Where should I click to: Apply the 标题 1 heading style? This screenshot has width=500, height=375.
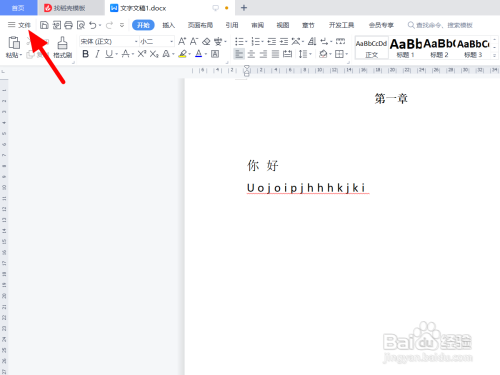pyautogui.click(x=406, y=48)
